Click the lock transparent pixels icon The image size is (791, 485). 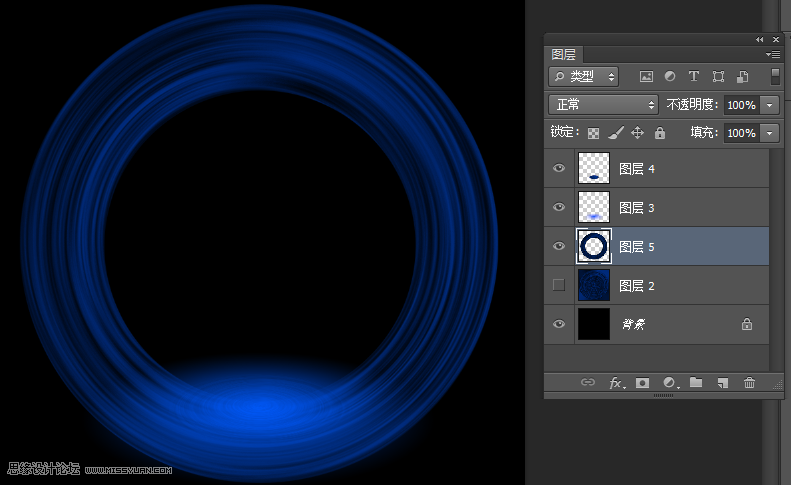pos(593,133)
